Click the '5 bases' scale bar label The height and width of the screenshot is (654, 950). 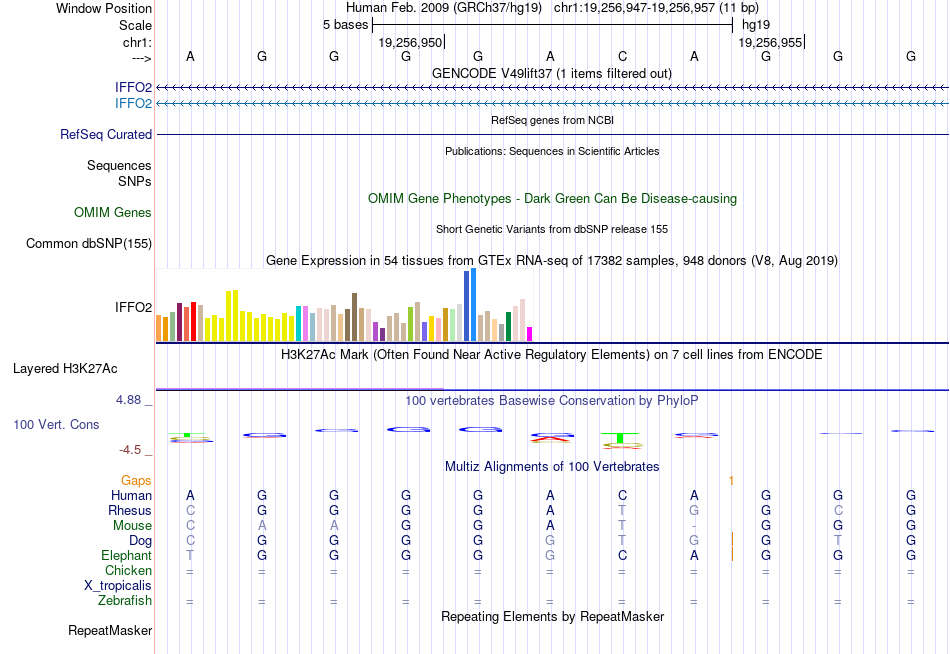pyautogui.click(x=345, y=25)
